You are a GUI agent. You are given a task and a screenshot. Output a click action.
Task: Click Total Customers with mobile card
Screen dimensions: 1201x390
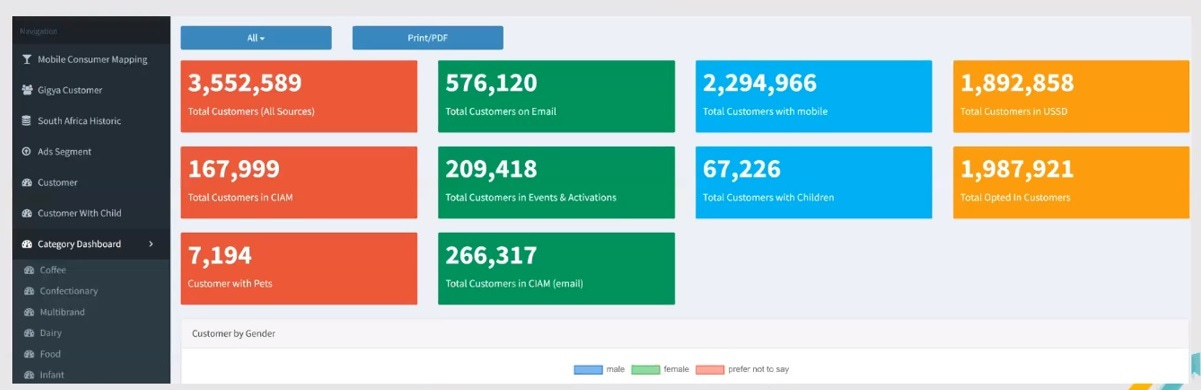point(814,97)
